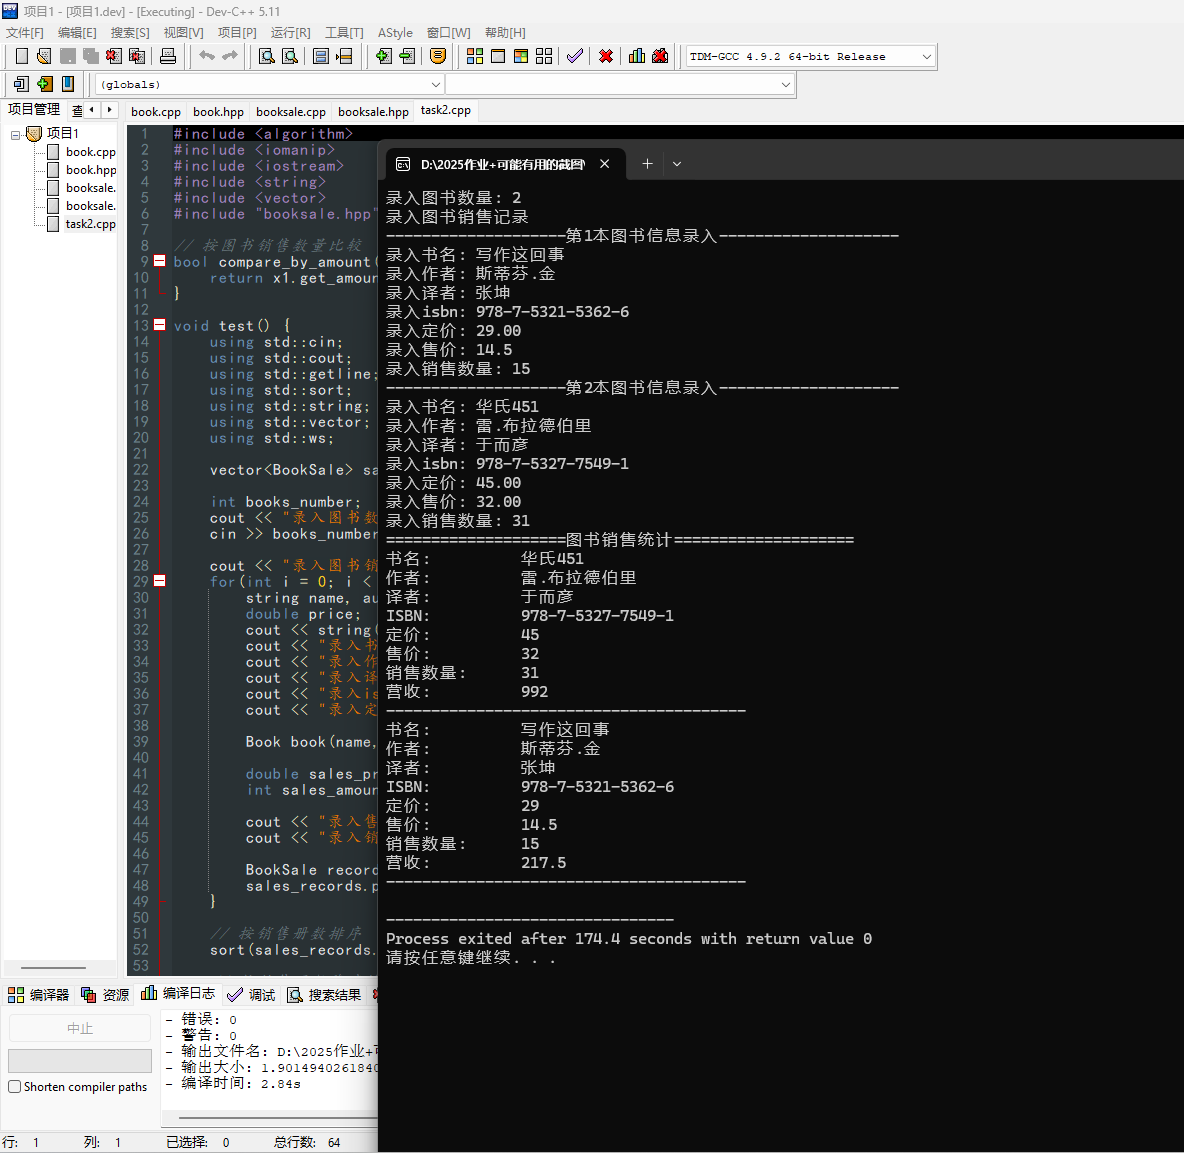Viewport: 1184px width, 1153px height.
Task: Click the remove file from project icon
Action: (407, 56)
